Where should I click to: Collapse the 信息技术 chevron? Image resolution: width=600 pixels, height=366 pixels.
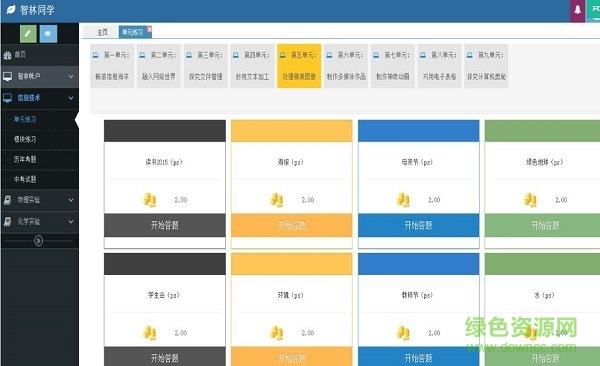[71, 98]
